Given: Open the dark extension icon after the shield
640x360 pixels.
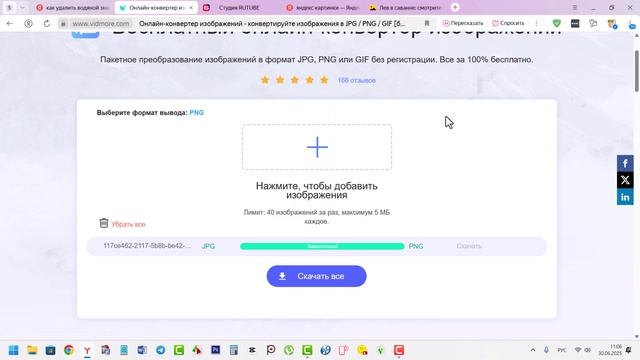Looking at the screenshot, I should (575, 24).
